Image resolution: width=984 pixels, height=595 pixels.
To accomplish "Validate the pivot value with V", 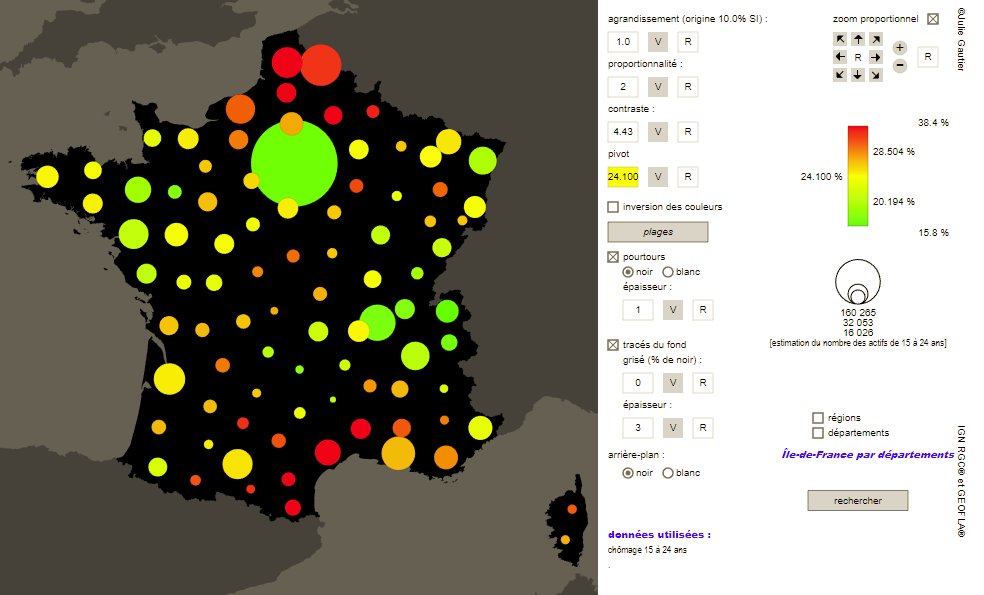I will tap(659, 177).
